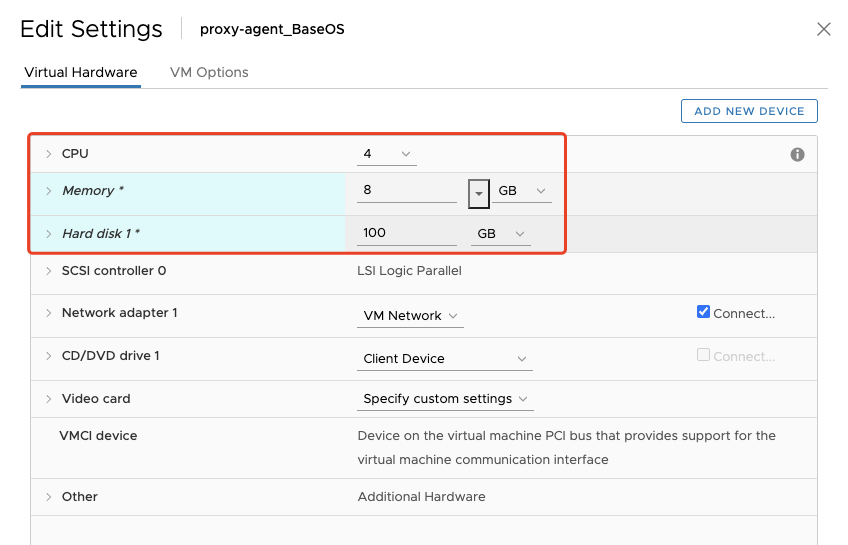The image size is (848, 545).
Task: Expand CD/DVD drive 1 row
Action: pos(48,356)
